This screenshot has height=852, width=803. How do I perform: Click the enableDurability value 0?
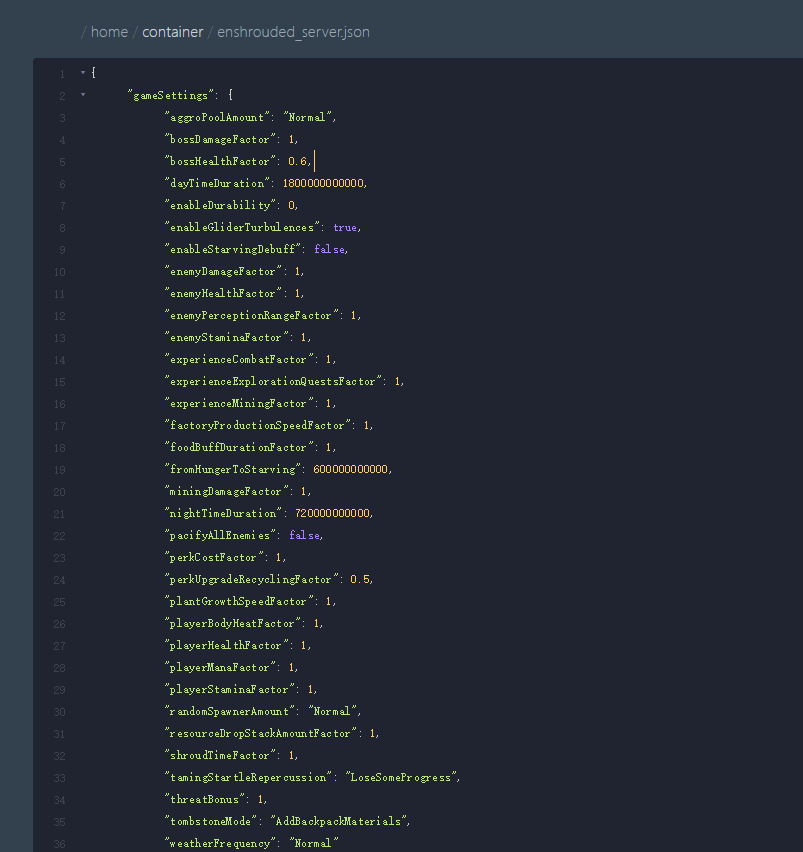292,206
